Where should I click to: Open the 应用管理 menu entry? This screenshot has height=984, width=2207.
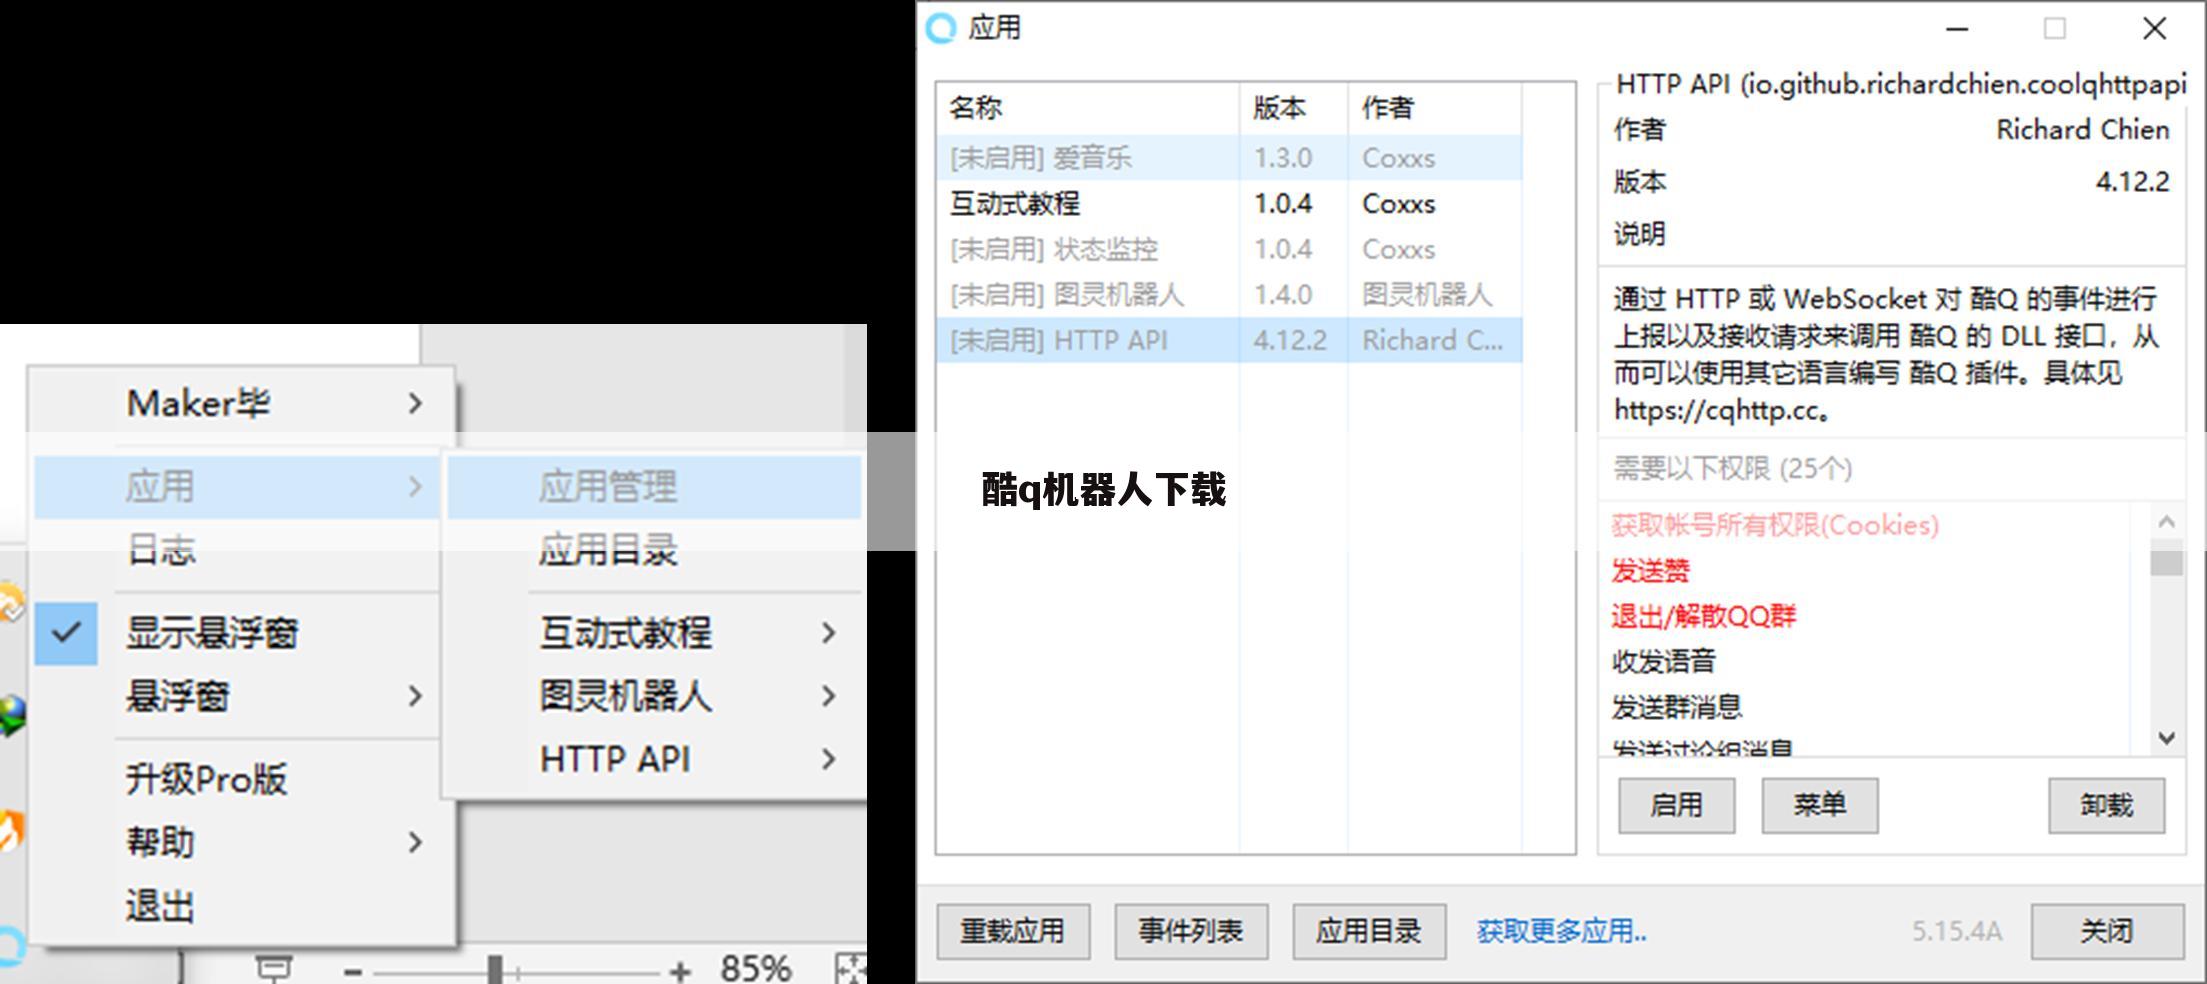(x=654, y=487)
